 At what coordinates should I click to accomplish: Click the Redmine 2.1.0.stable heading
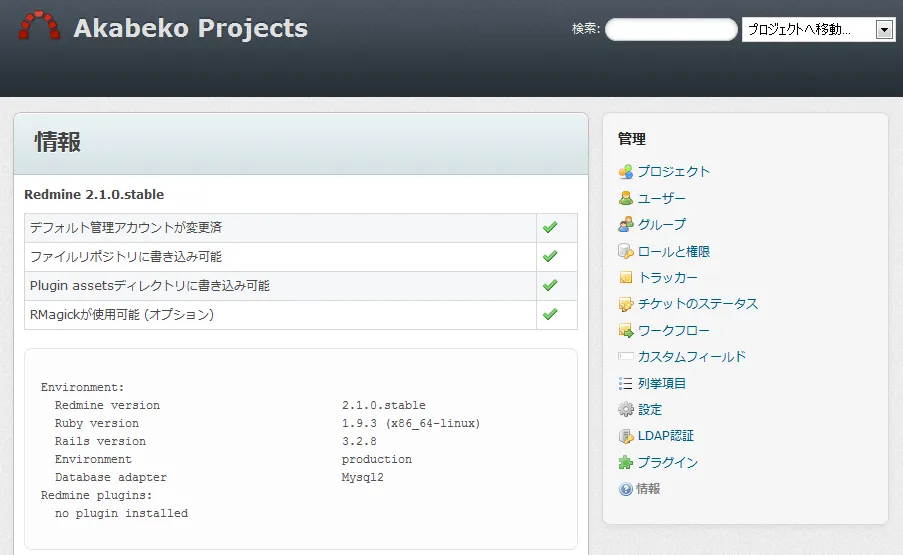coord(94,195)
